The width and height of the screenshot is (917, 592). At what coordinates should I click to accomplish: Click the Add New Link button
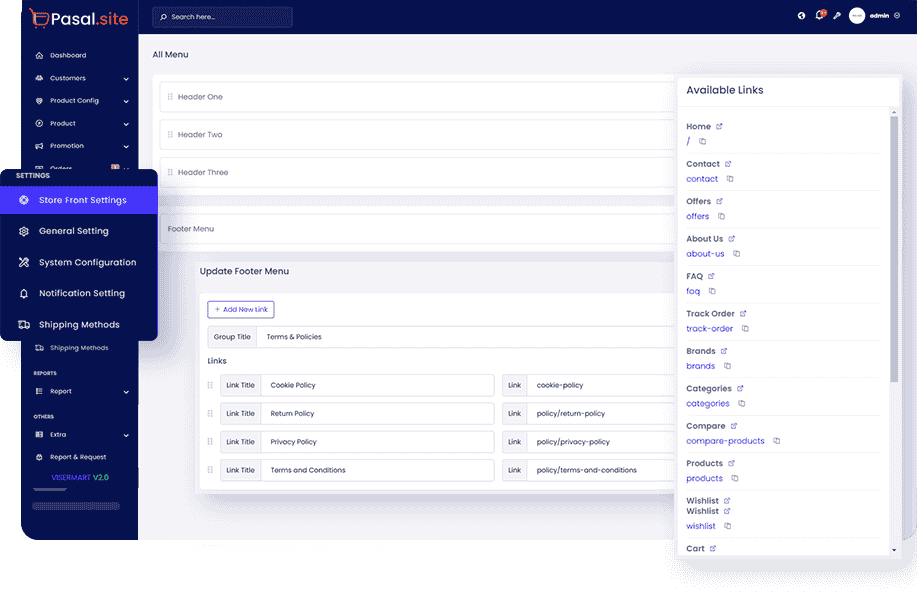click(241, 310)
